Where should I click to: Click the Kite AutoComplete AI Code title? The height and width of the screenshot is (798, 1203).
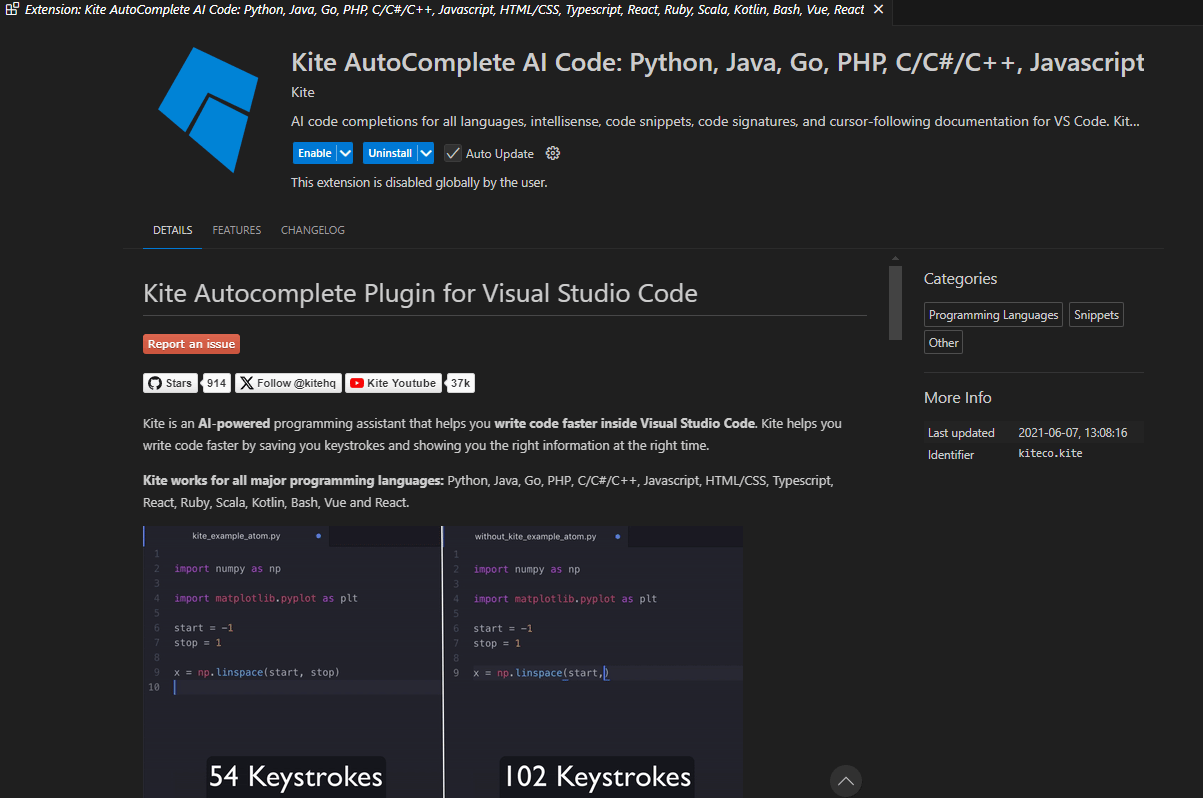click(718, 62)
